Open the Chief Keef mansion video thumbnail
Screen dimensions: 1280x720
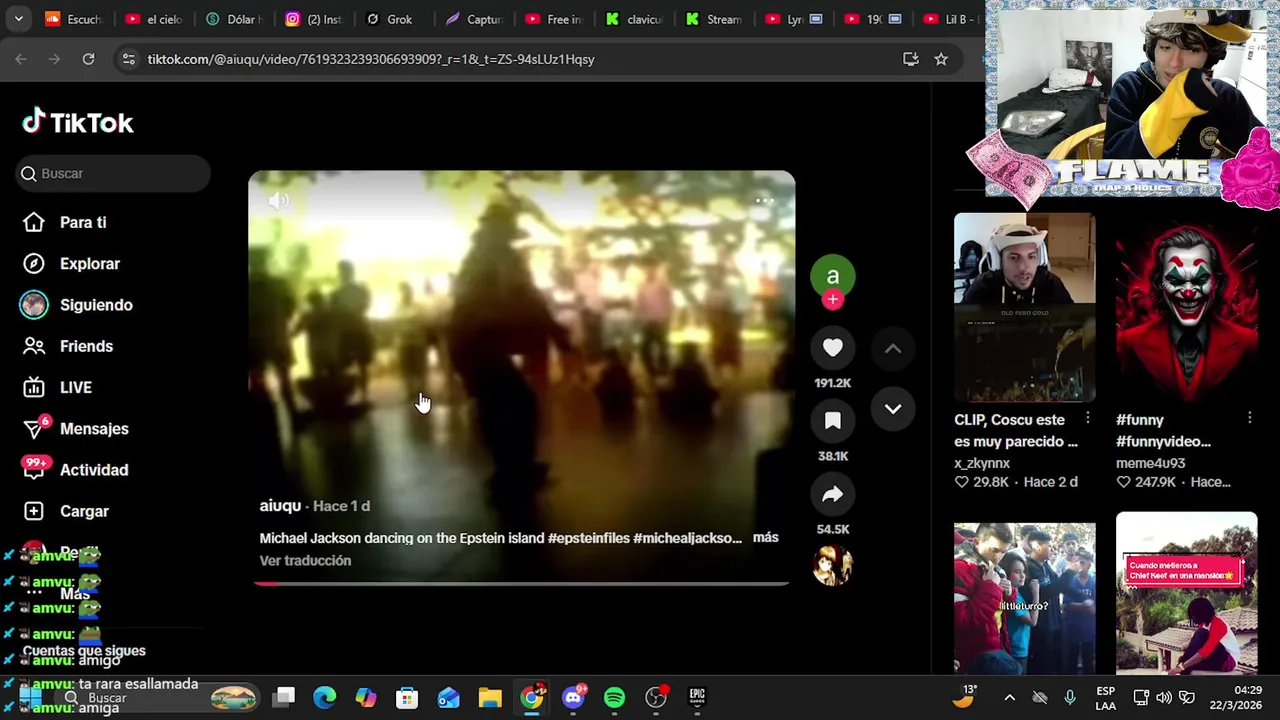(1186, 594)
